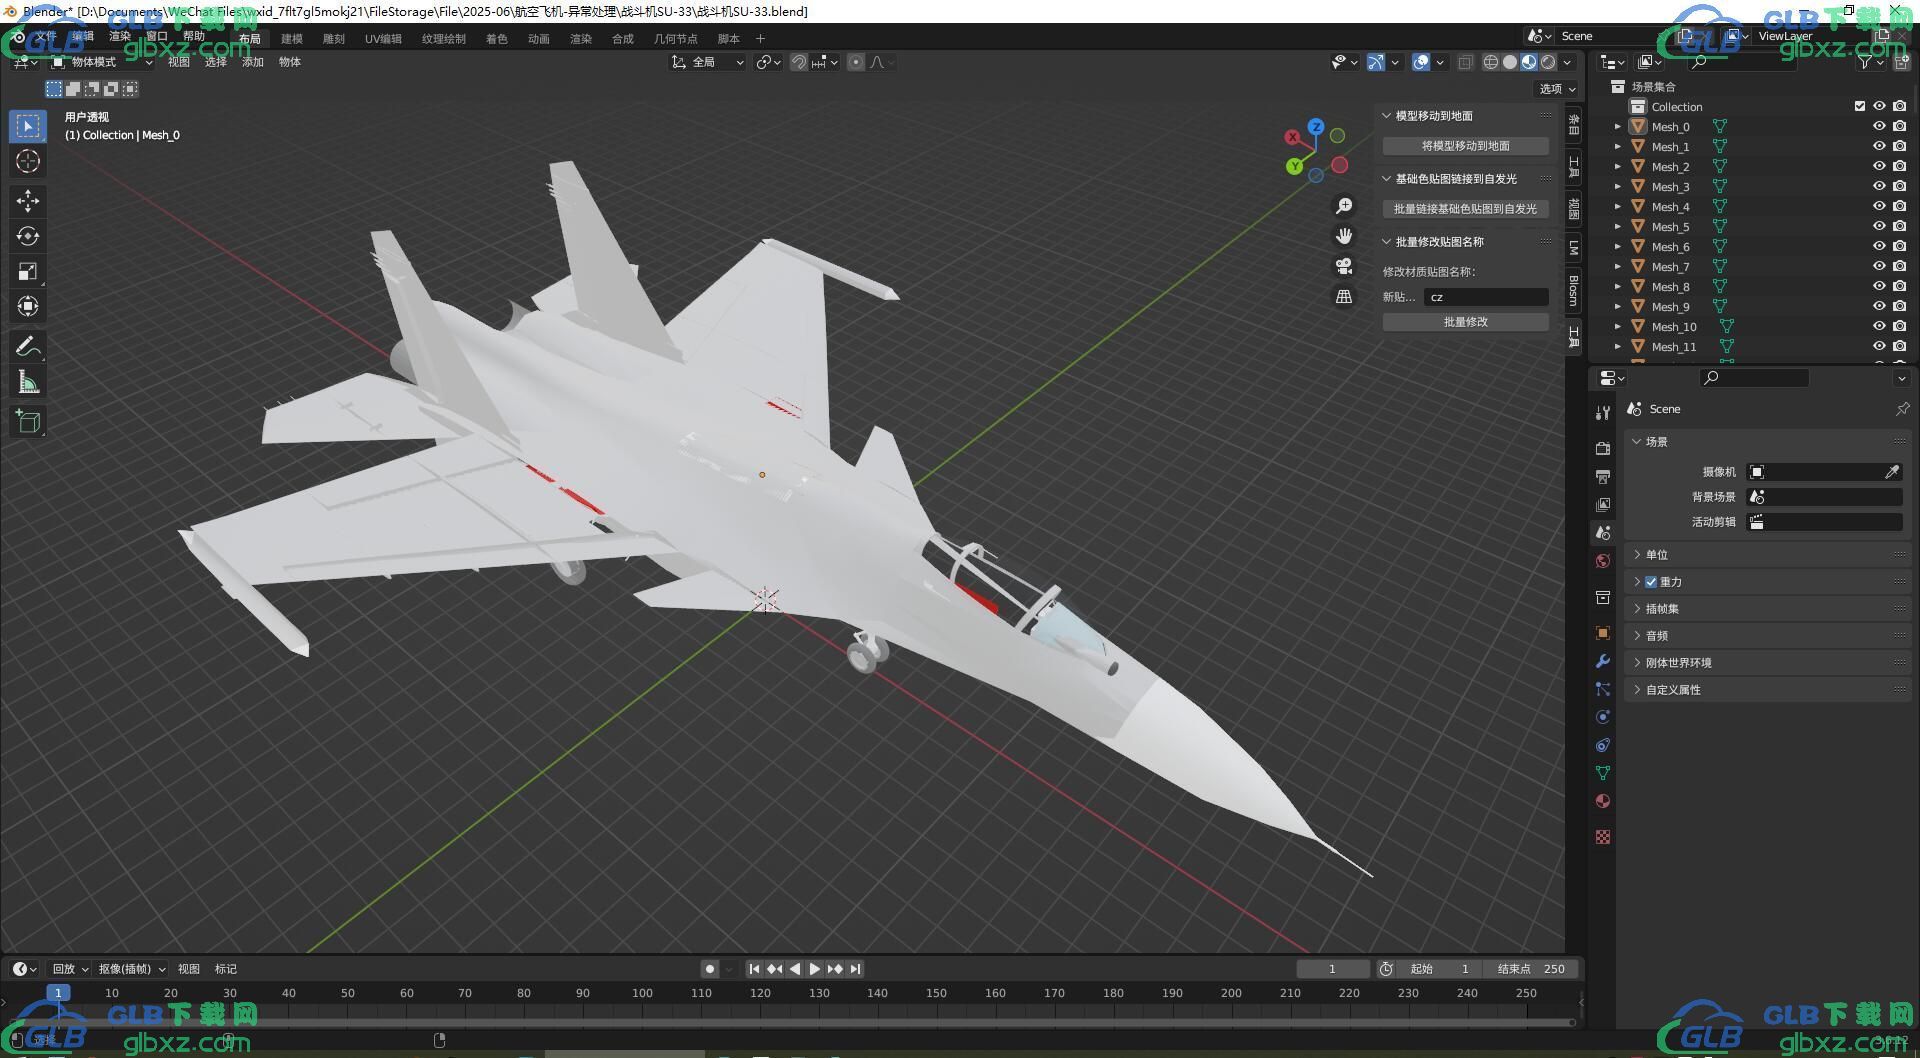Open the 编辑 (Edit) menu
This screenshot has height=1058, width=1920.
(x=82, y=36)
